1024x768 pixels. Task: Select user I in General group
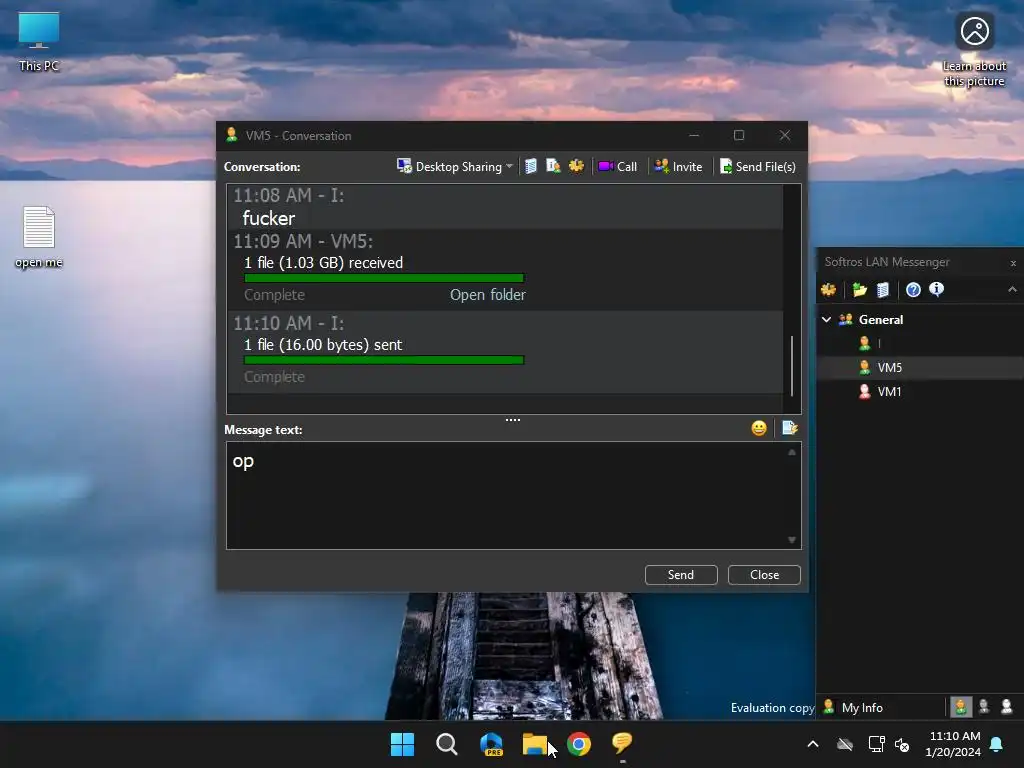click(920, 344)
